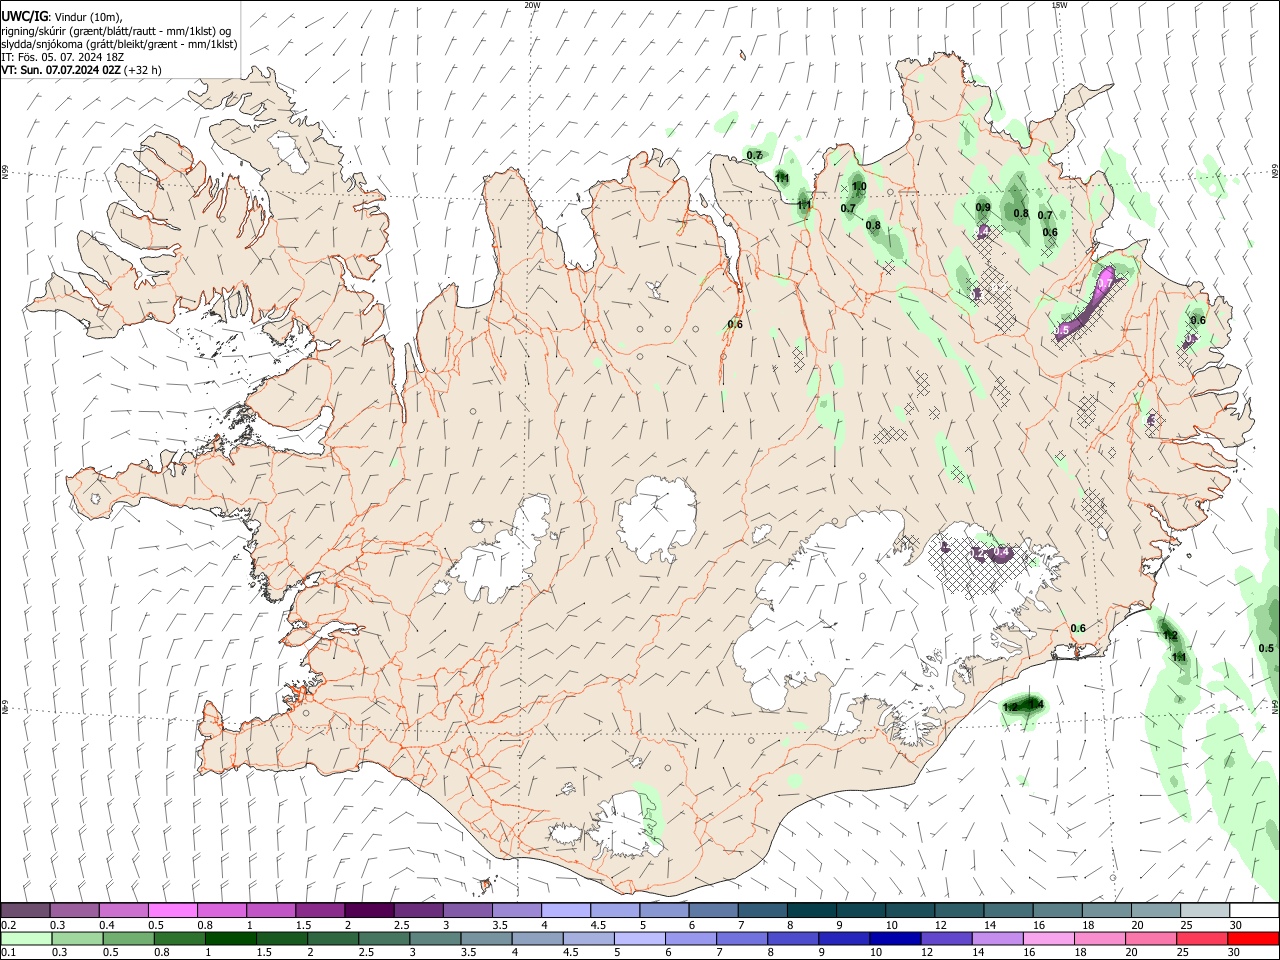Select the lilac 14 rain legend swatch

click(996, 938)
